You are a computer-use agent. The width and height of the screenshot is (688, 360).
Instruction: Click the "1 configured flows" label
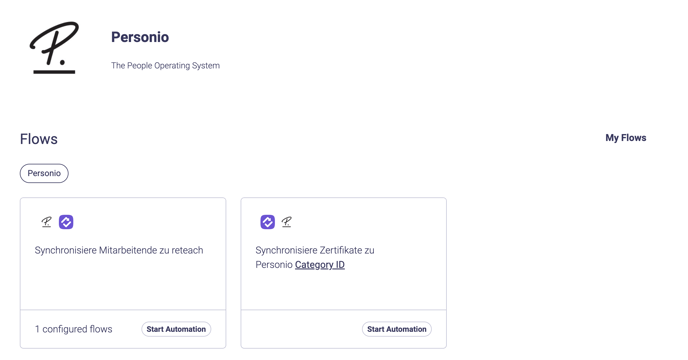pyautogui.click(x=74, y=329)
